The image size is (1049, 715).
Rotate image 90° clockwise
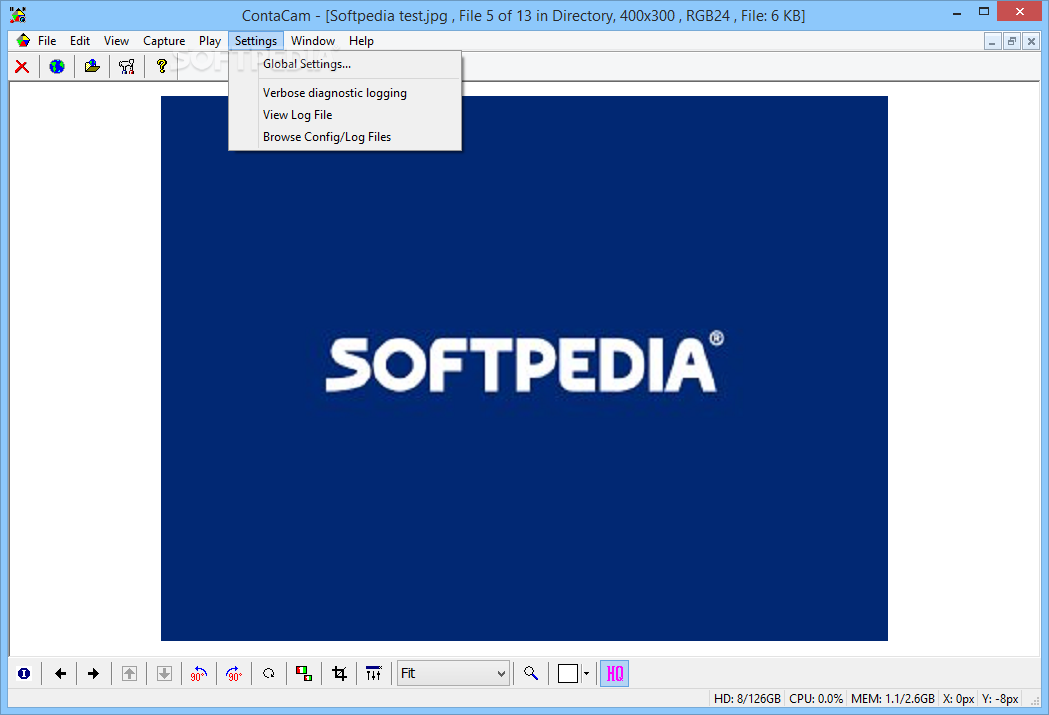tap(234, 674)
